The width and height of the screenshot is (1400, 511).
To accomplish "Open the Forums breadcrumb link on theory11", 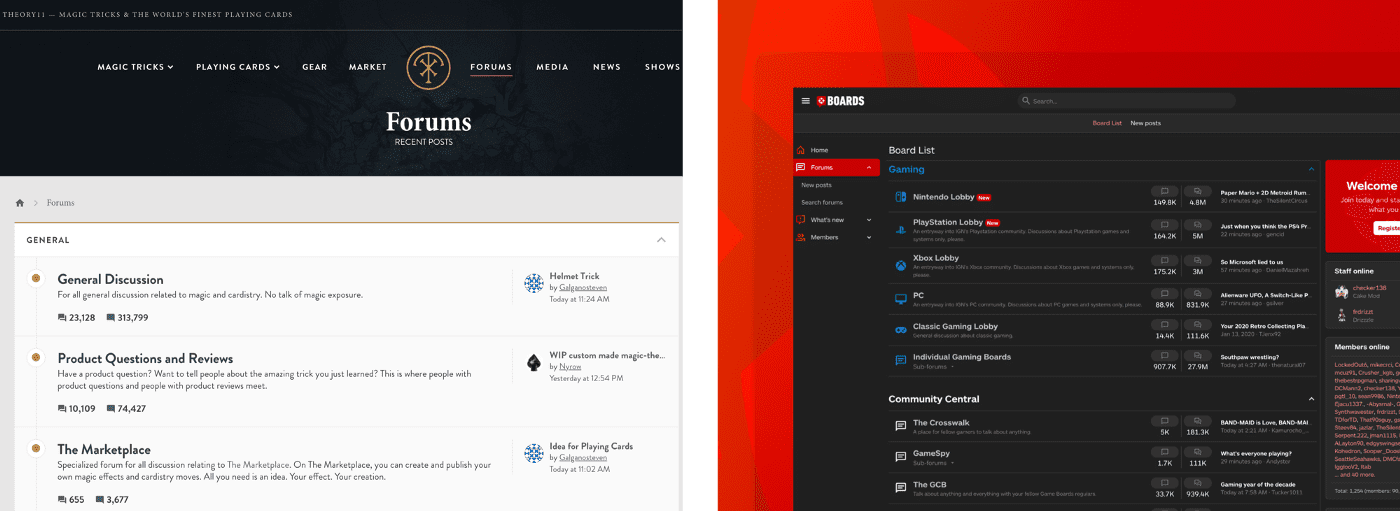I will click(61, 203).
